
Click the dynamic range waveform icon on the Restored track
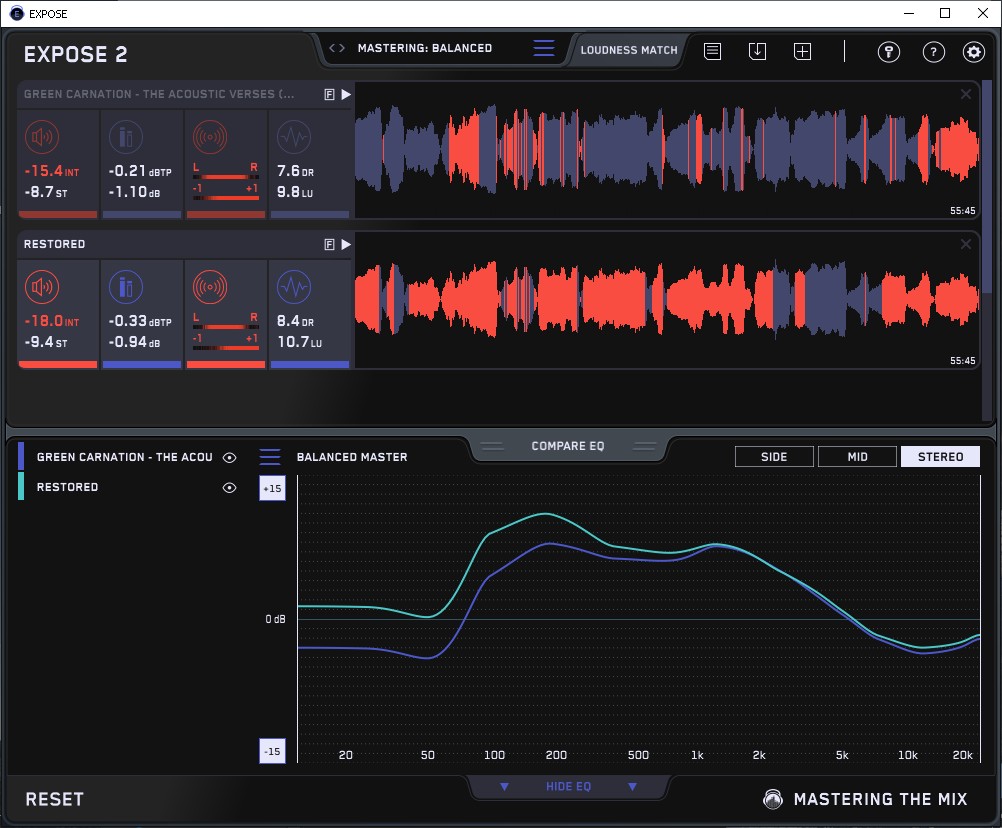tap(293, 288)
